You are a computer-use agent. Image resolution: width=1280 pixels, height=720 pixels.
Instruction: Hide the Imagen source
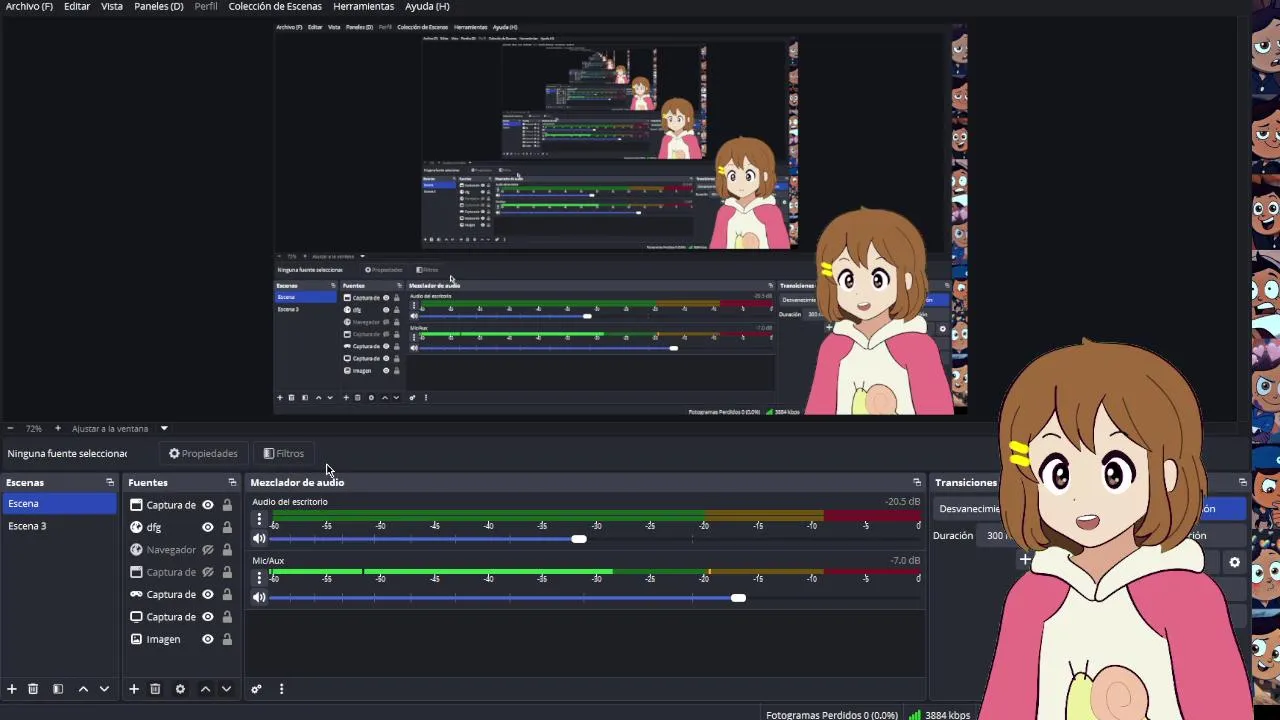tap(208, 640)
